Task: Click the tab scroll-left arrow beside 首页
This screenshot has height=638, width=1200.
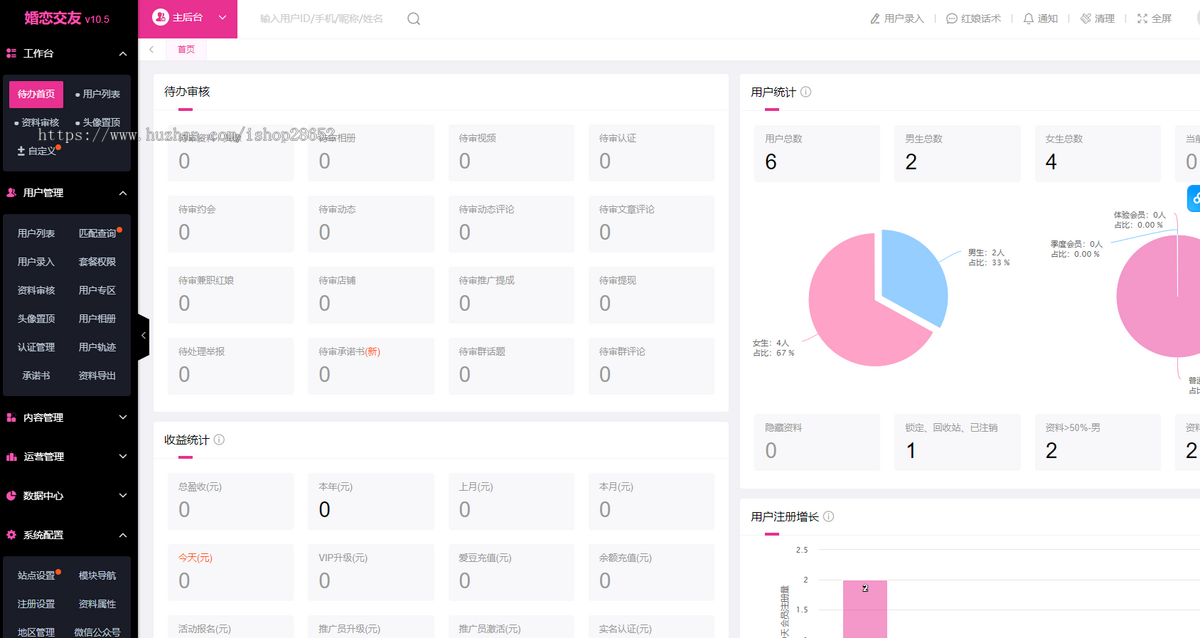Action: tap(151, 49)
